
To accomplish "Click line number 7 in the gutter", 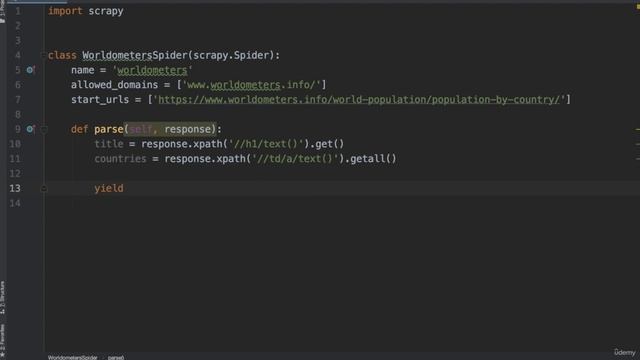I will pyautogui.click(x=18, y=100).
